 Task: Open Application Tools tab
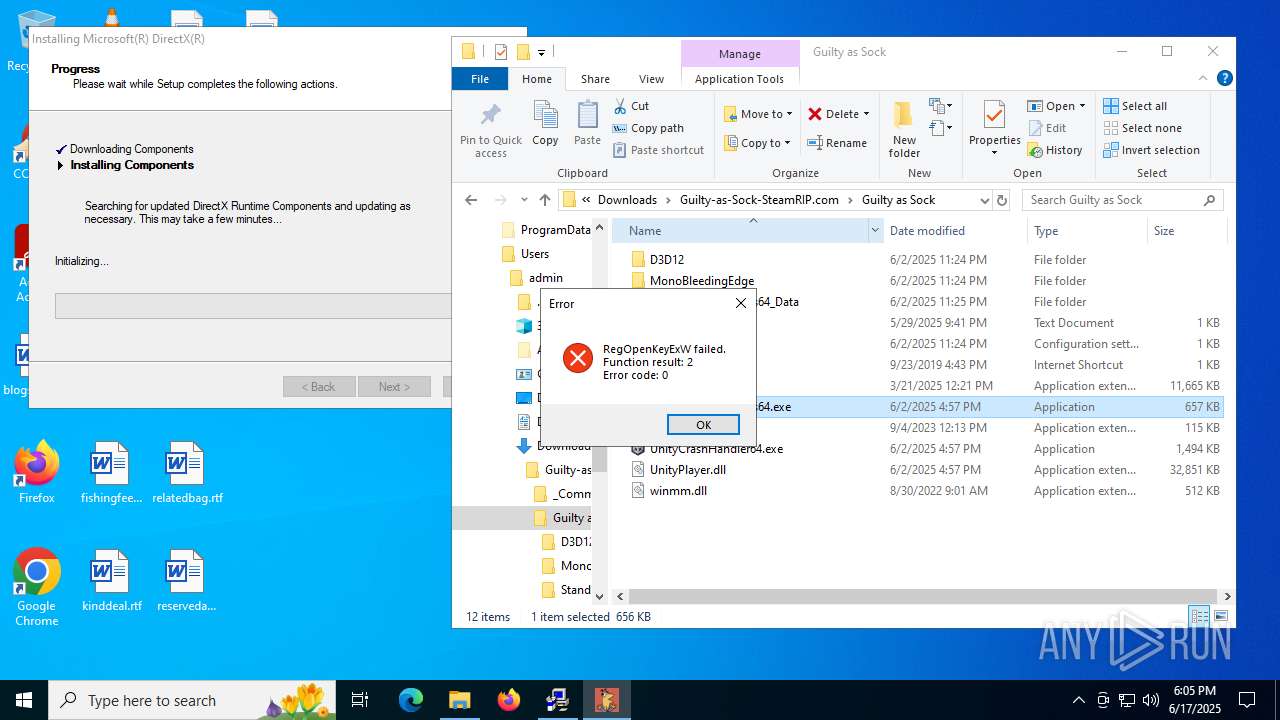739,79
